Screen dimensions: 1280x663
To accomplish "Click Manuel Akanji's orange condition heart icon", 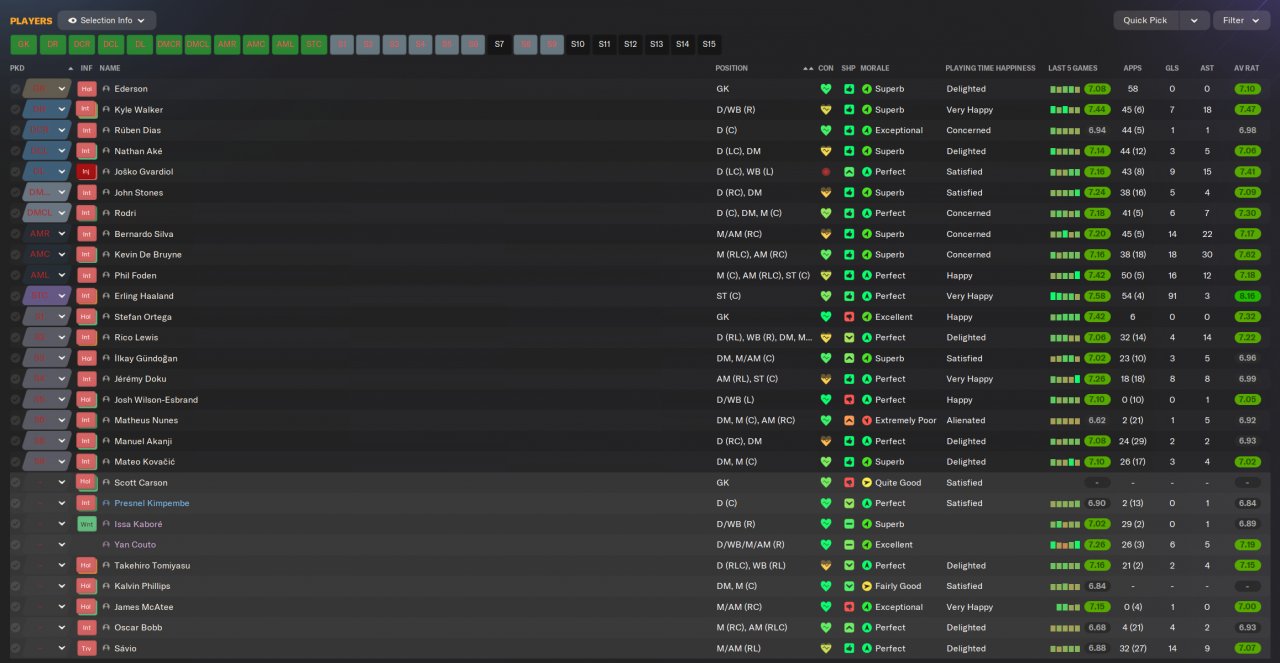I will coord(826,441).
